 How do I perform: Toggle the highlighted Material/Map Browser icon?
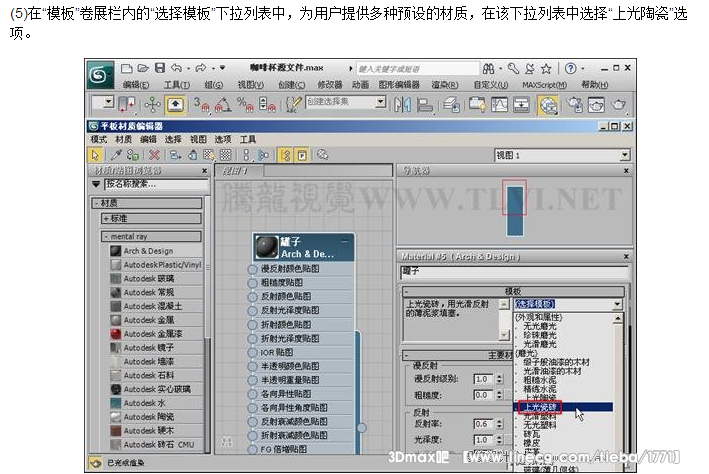tap(285, 155)
